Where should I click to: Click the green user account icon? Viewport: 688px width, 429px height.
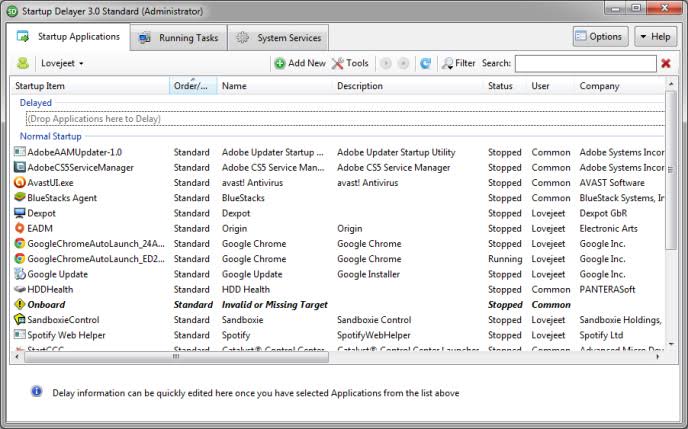(23, 63)
